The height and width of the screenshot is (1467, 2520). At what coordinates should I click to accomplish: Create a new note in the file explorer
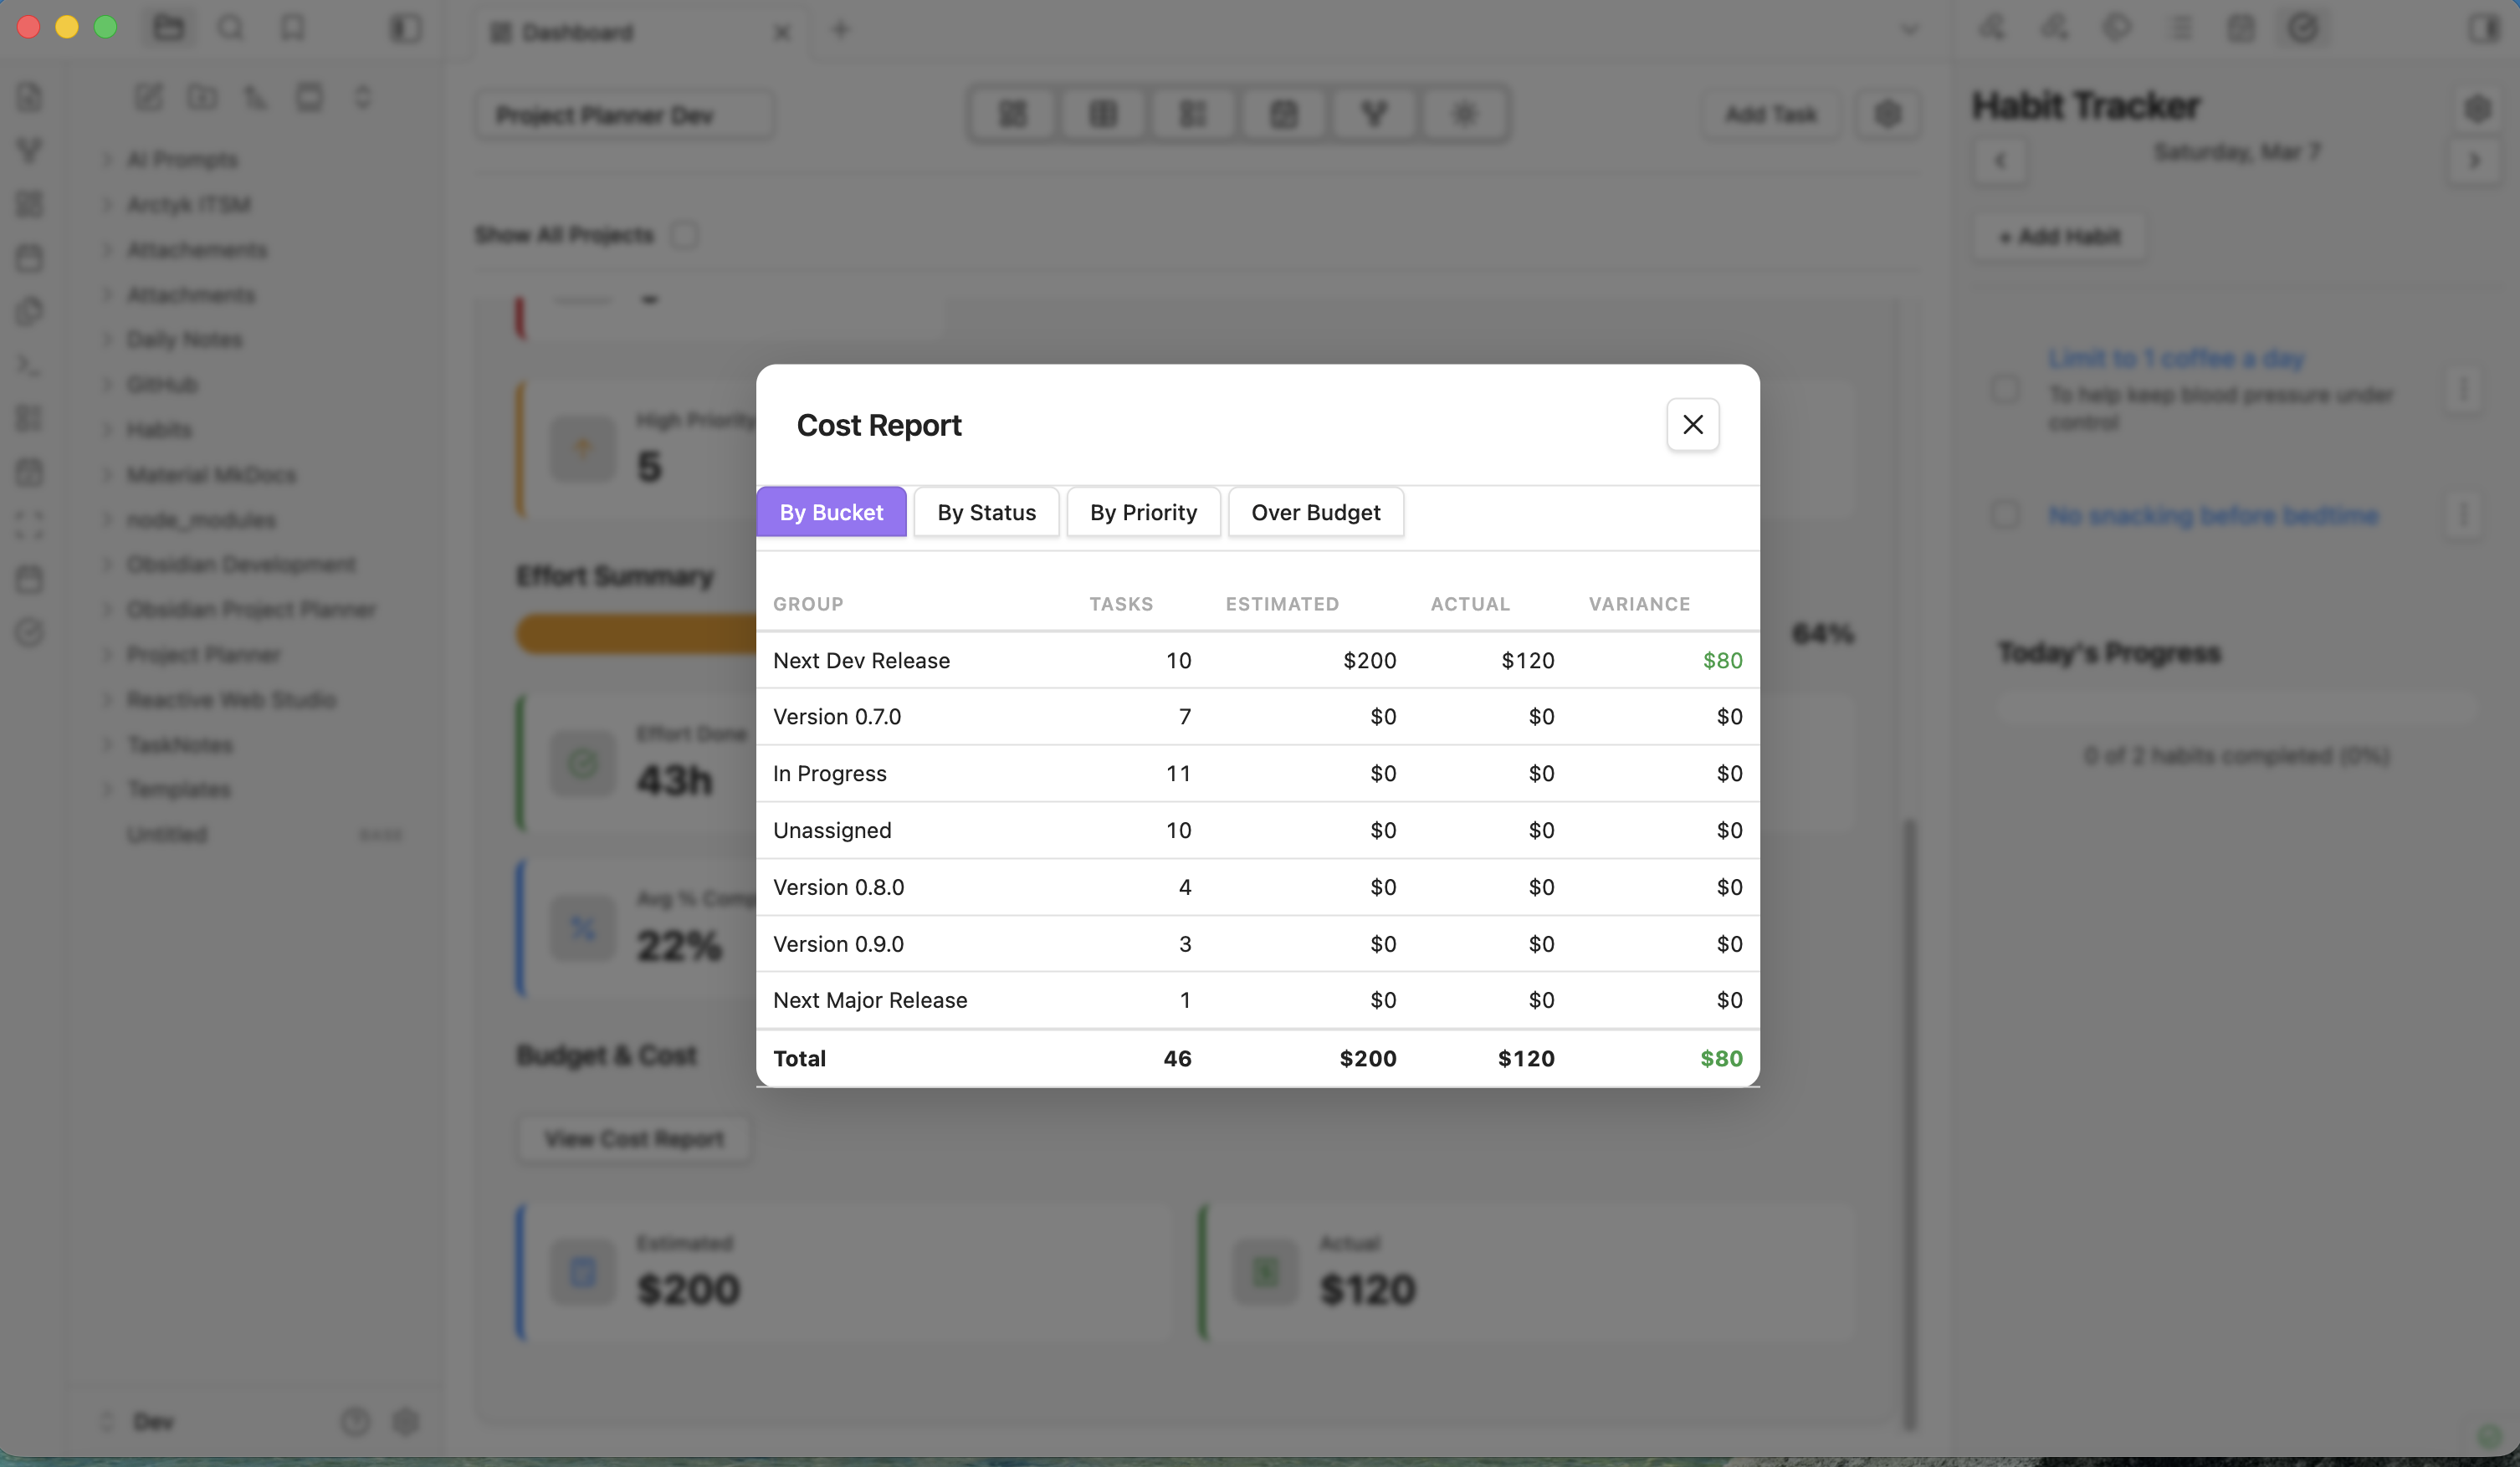coord(148,96)
